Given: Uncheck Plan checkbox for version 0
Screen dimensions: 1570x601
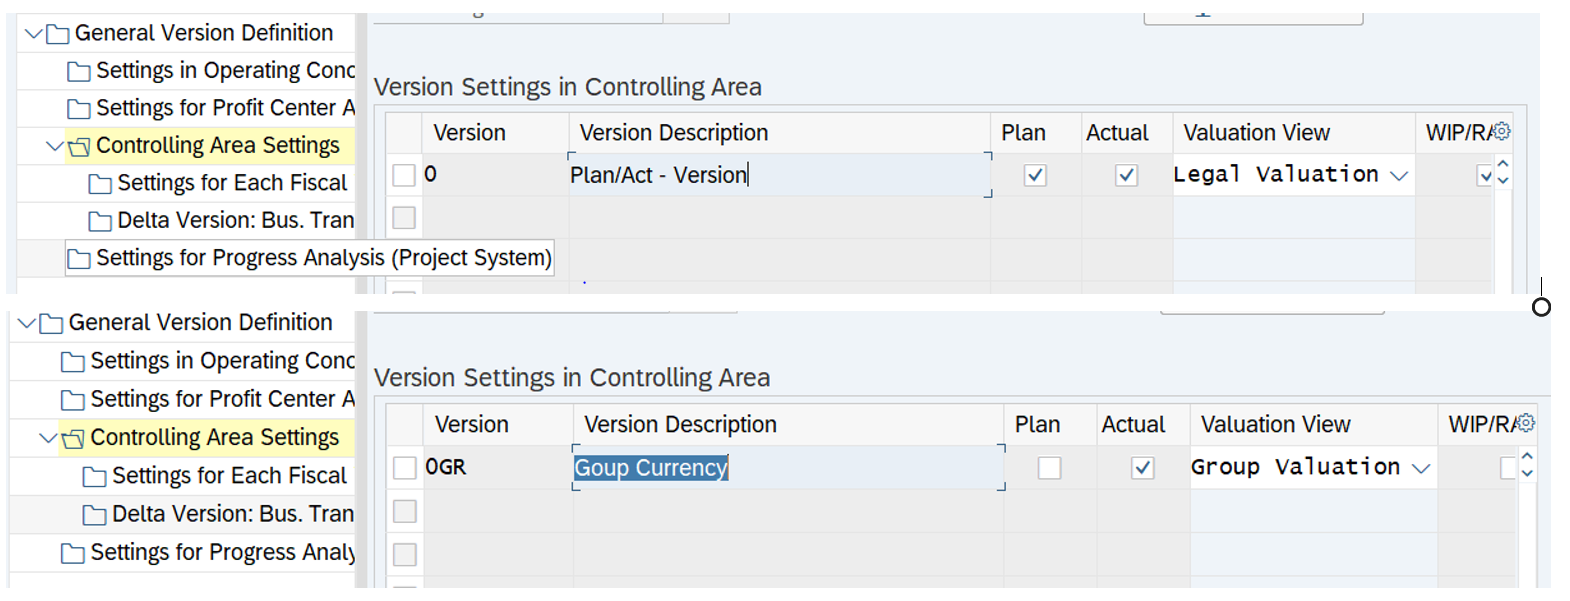Looking at the screenshot, I should pyautogui.click(x=1035, y=176).
